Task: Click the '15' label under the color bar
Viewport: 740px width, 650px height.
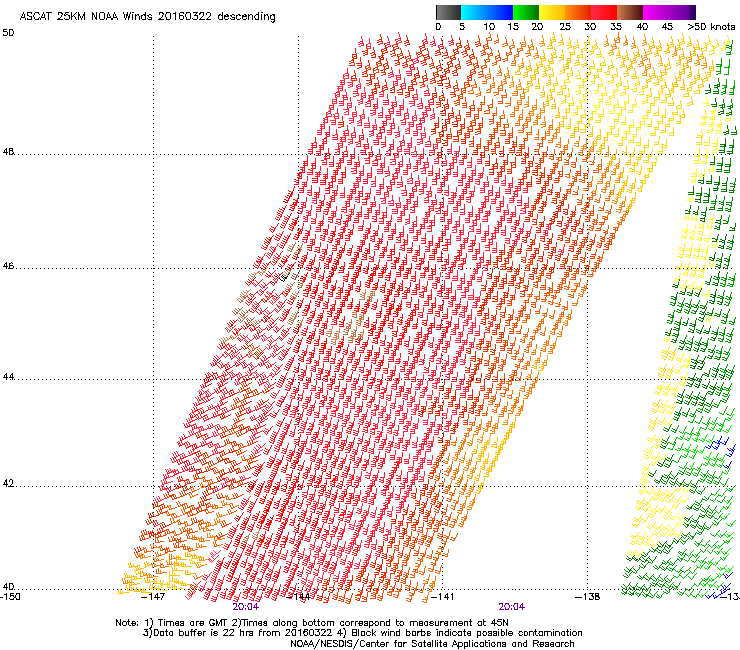Action: (x=513, y=27)
